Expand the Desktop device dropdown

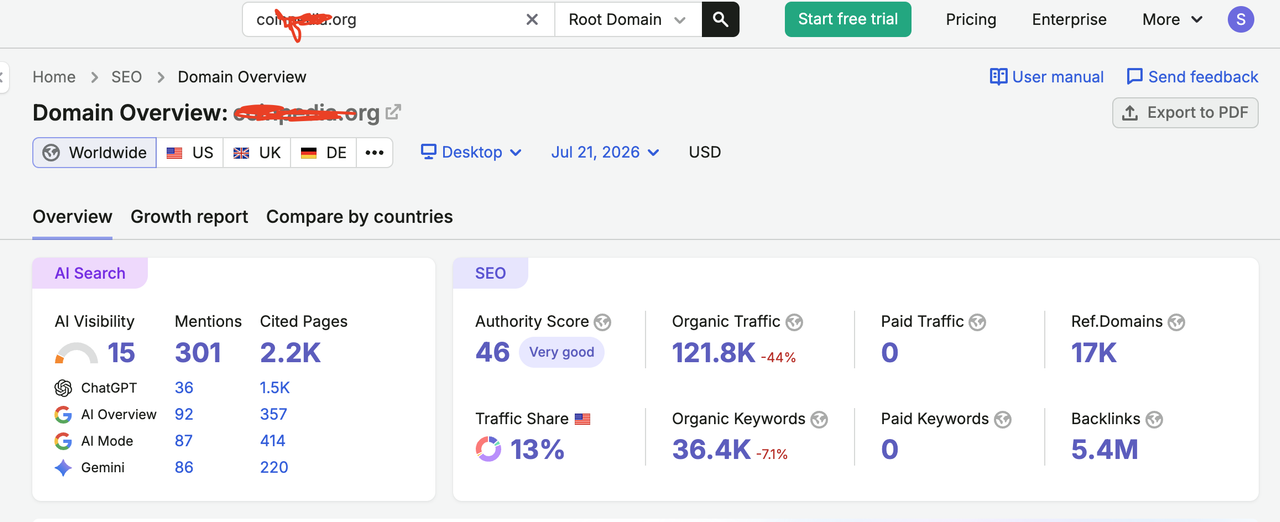(x=471, y=152)
